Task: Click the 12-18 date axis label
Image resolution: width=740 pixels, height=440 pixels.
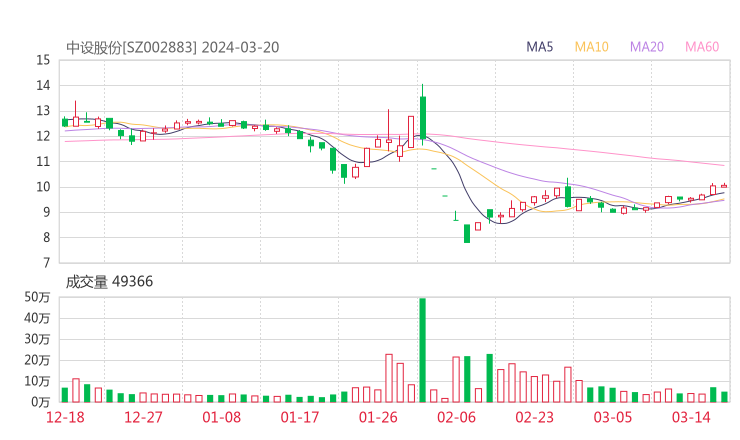Action: pyautogui.click(x=65, y=417)
